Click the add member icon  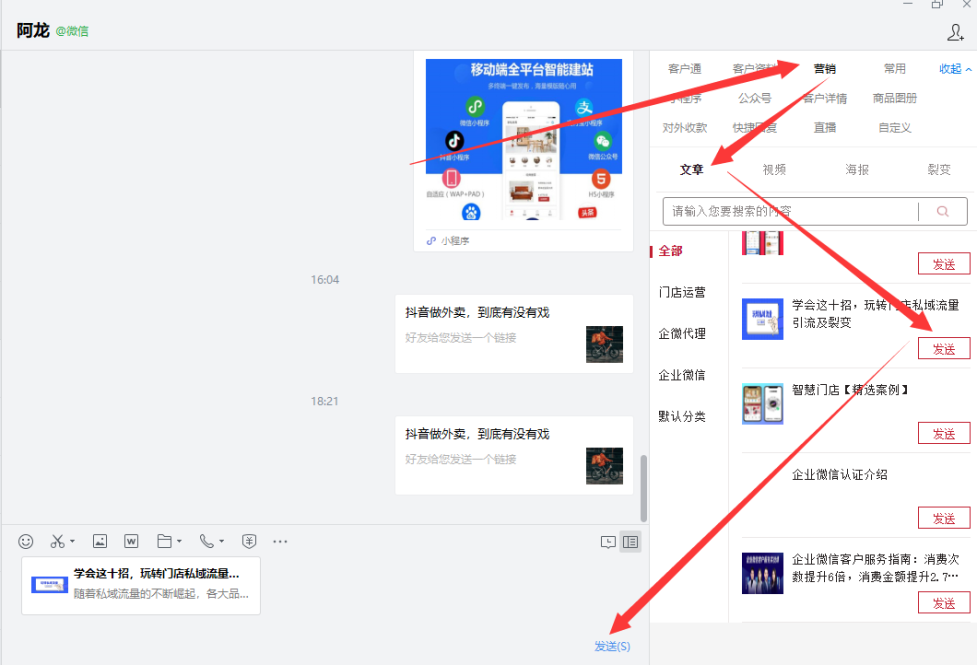tap(955, 32)
